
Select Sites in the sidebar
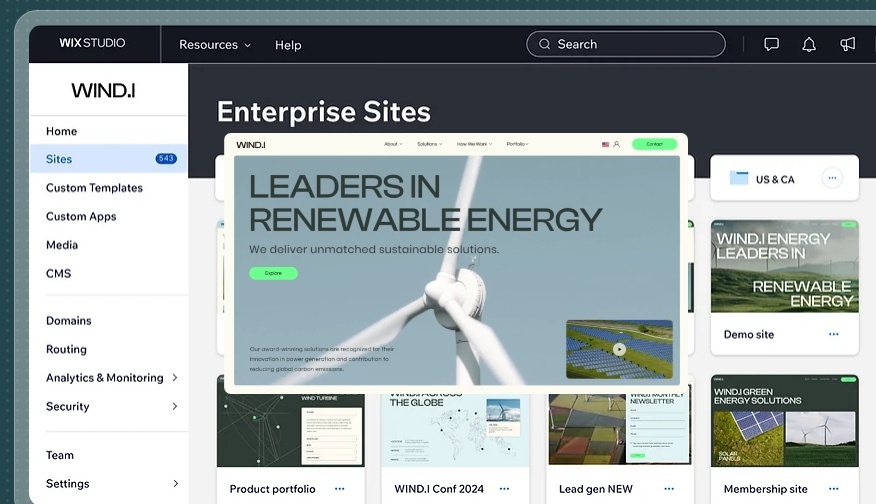point(109,159)
